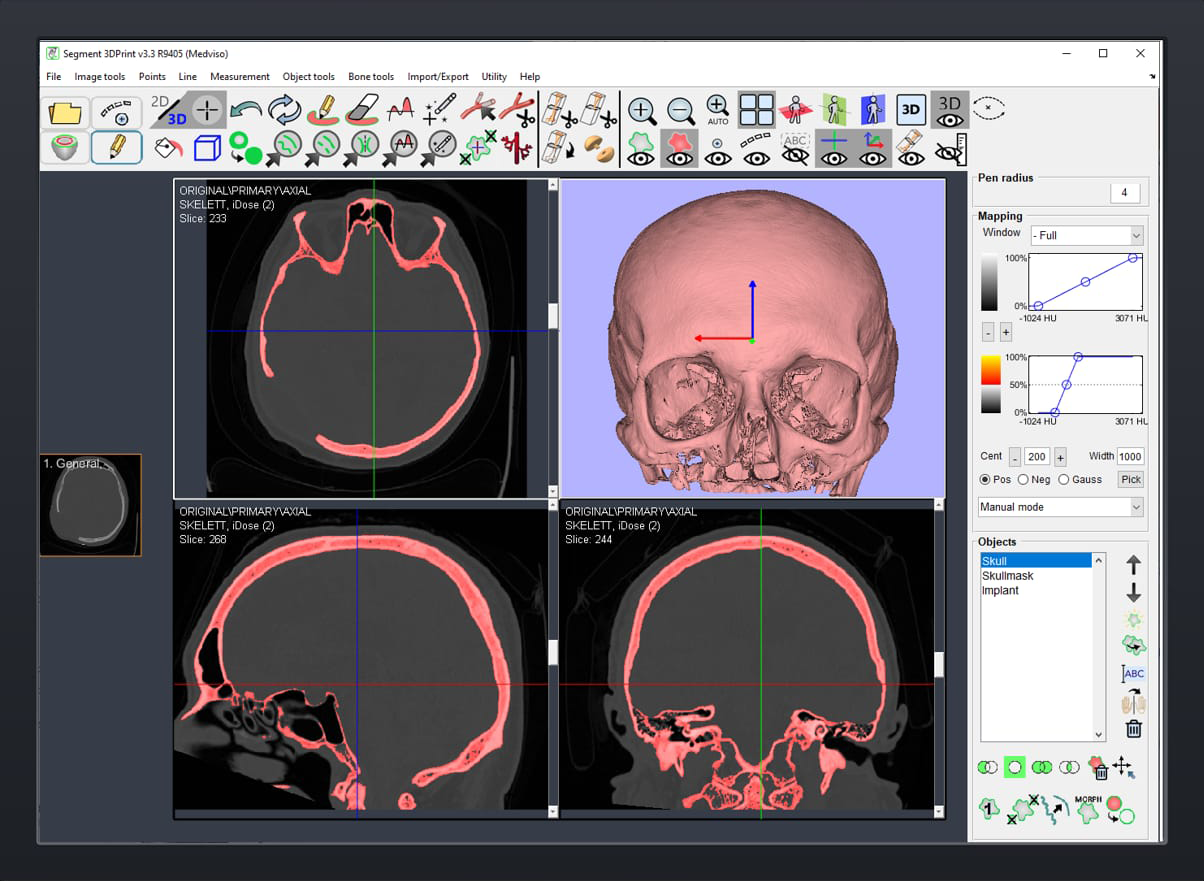Choose the four-panel layout view icon
Viewport: 1204px width, 881px height.
click(x=756, y=110)
